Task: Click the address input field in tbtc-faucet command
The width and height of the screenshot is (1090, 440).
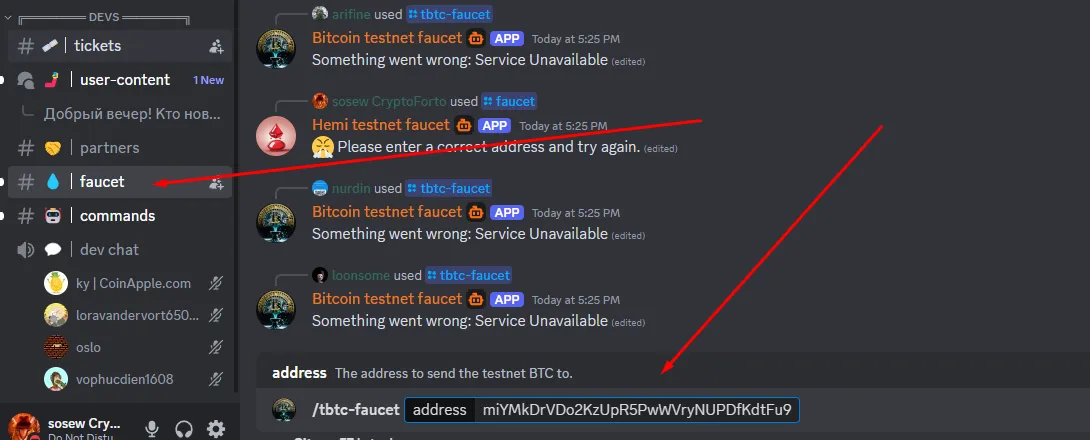Action: (x=602, y=409)
